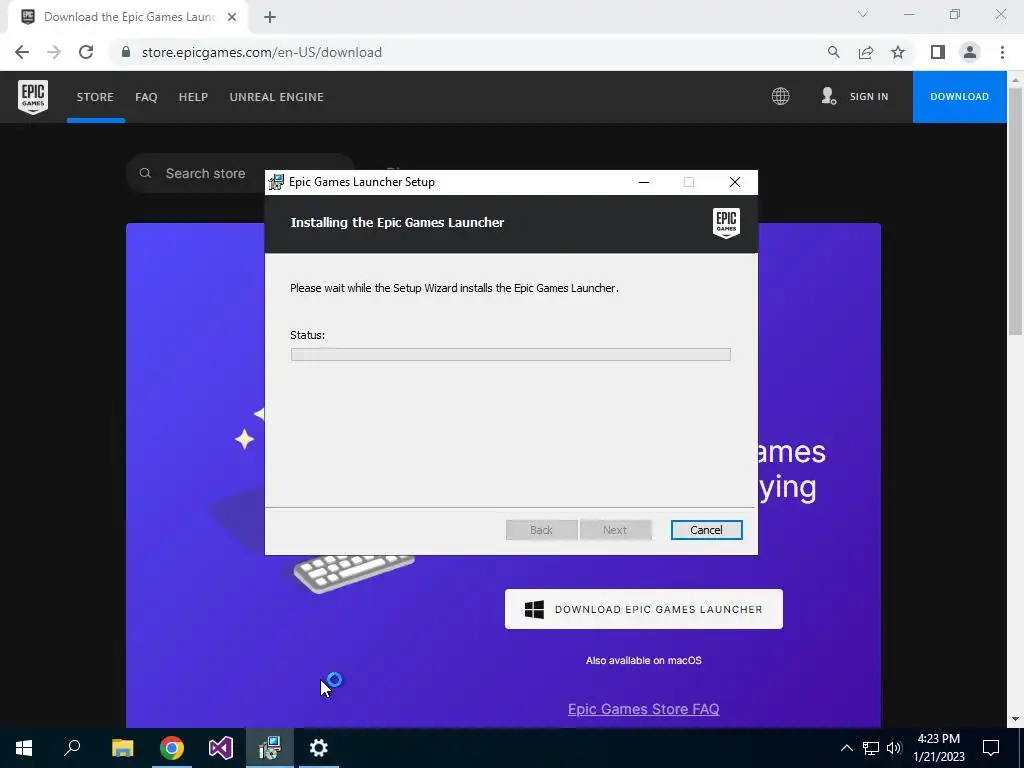Open the FAQ nav item
Viewport: 1024px width, 768px height.
coord(146,97)
